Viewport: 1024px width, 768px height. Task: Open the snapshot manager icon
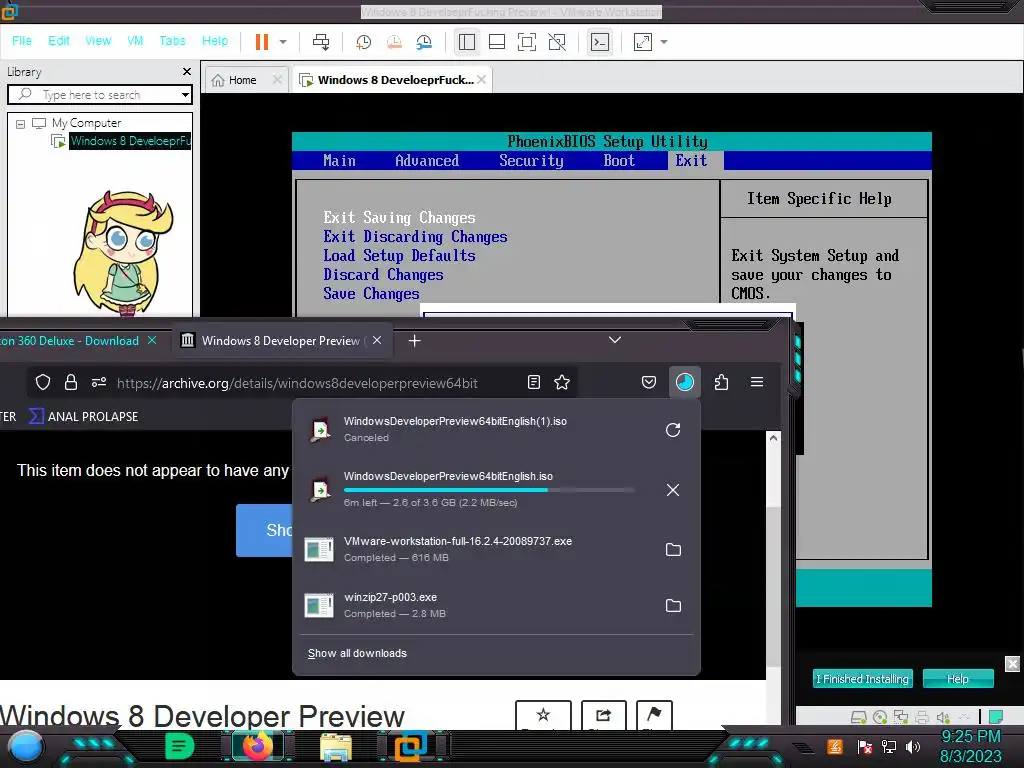click(424, 42)
